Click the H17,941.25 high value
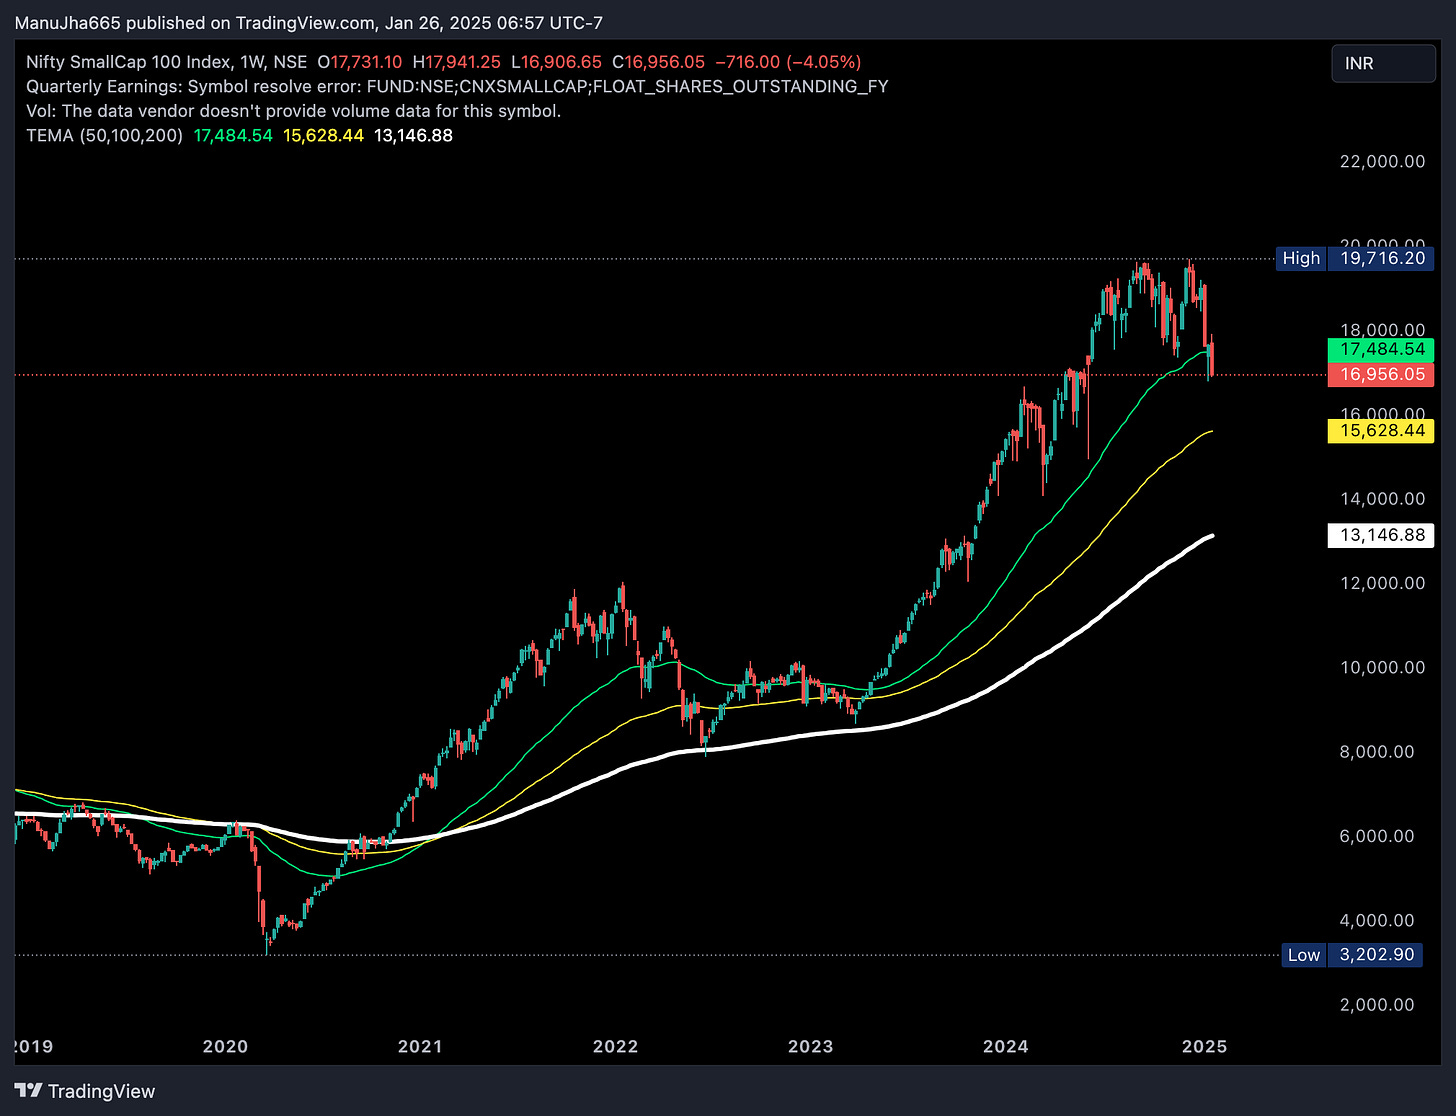The height and width of the screenshot is (1116, 1456). click(456, 62)
